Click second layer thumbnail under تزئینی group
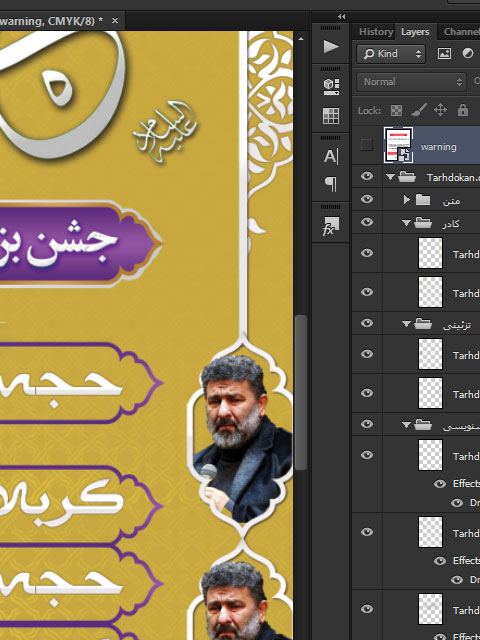 click(430, 393)
